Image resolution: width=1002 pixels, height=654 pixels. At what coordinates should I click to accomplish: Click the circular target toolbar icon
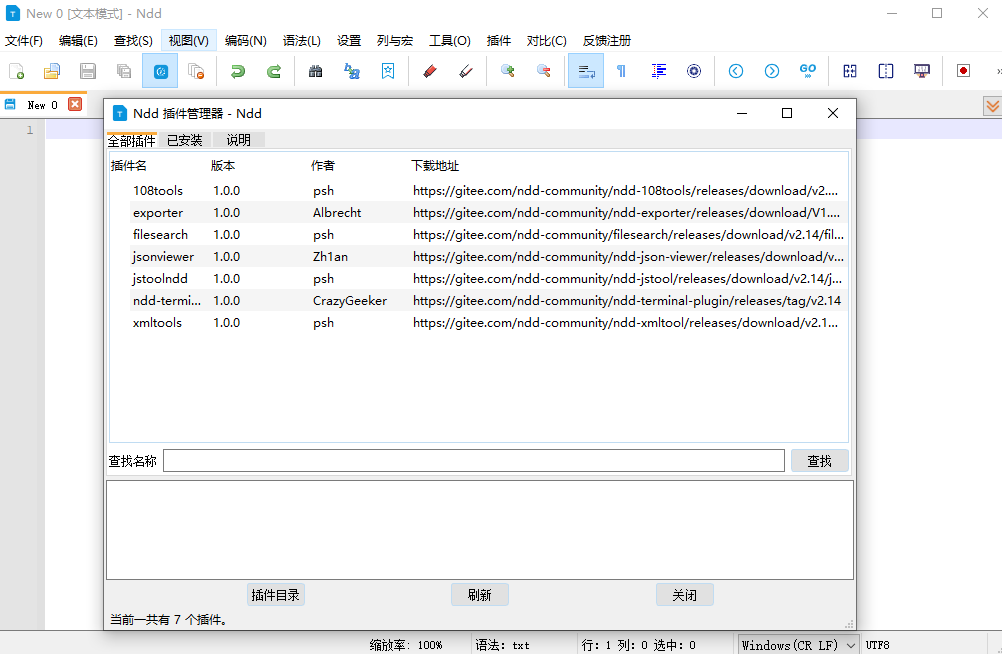coord(694,71)
